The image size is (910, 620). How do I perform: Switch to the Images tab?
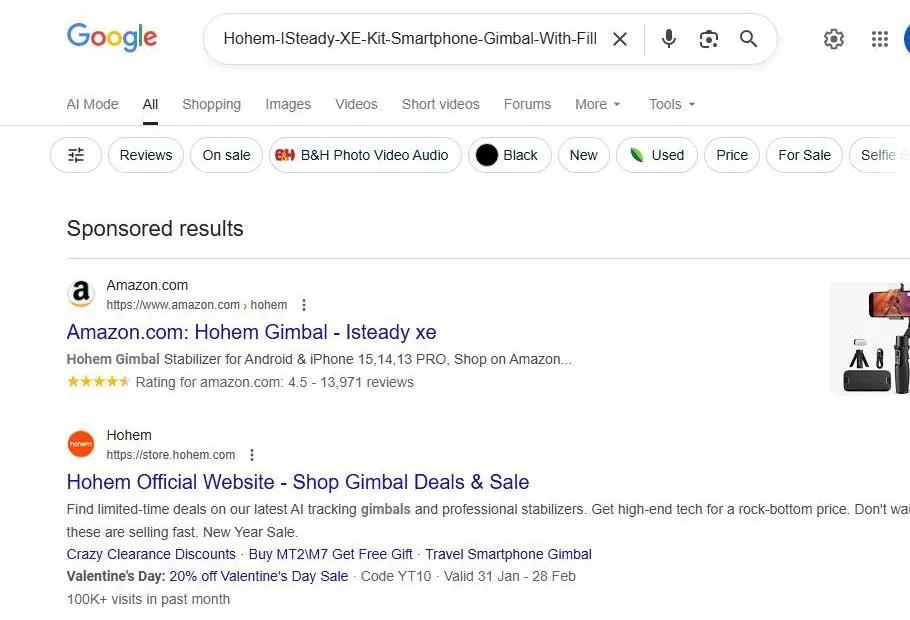pyautogui.click(x=288, y=104)
